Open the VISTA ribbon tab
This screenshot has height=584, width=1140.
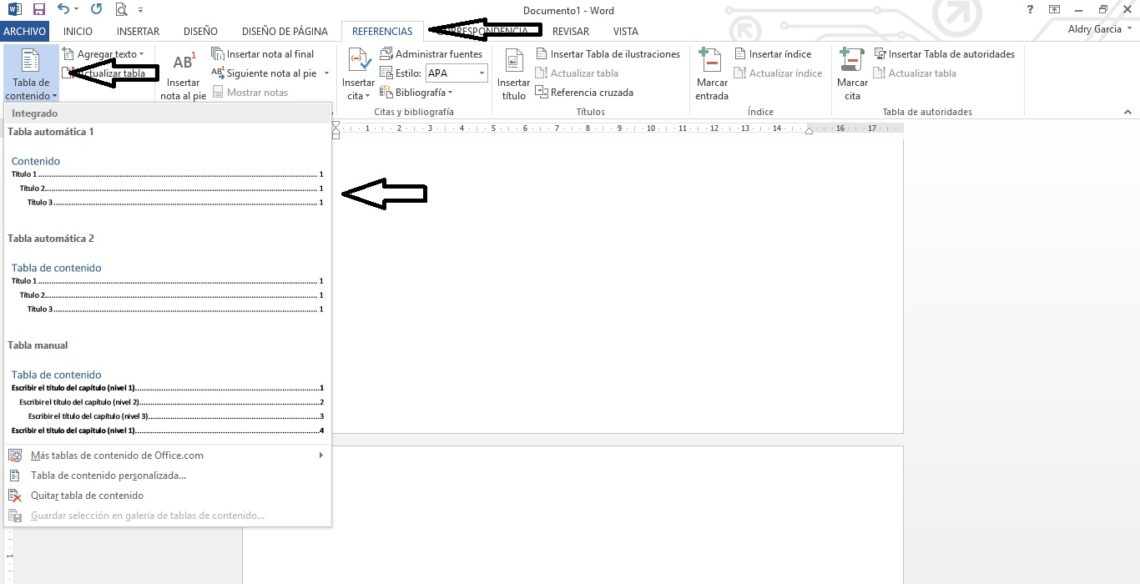(x=625, y=31)
